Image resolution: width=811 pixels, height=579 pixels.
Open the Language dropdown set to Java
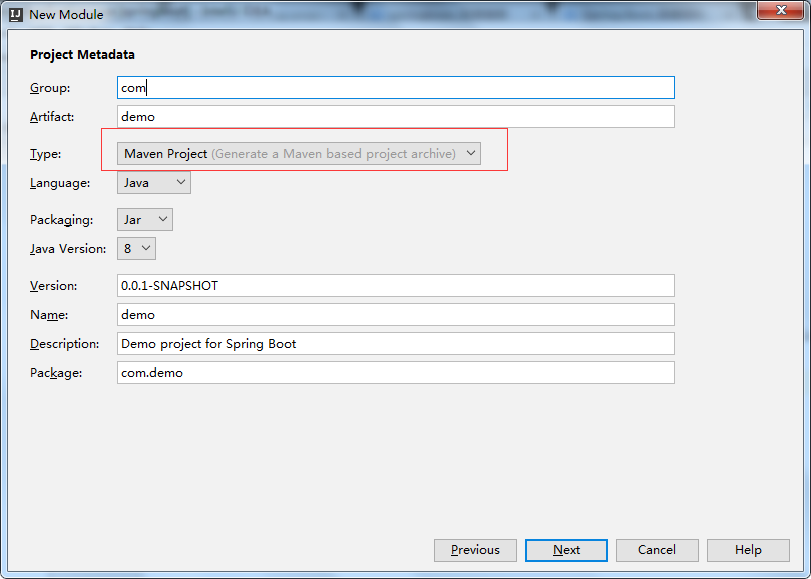pyautogui.click(x=154, y=183)
